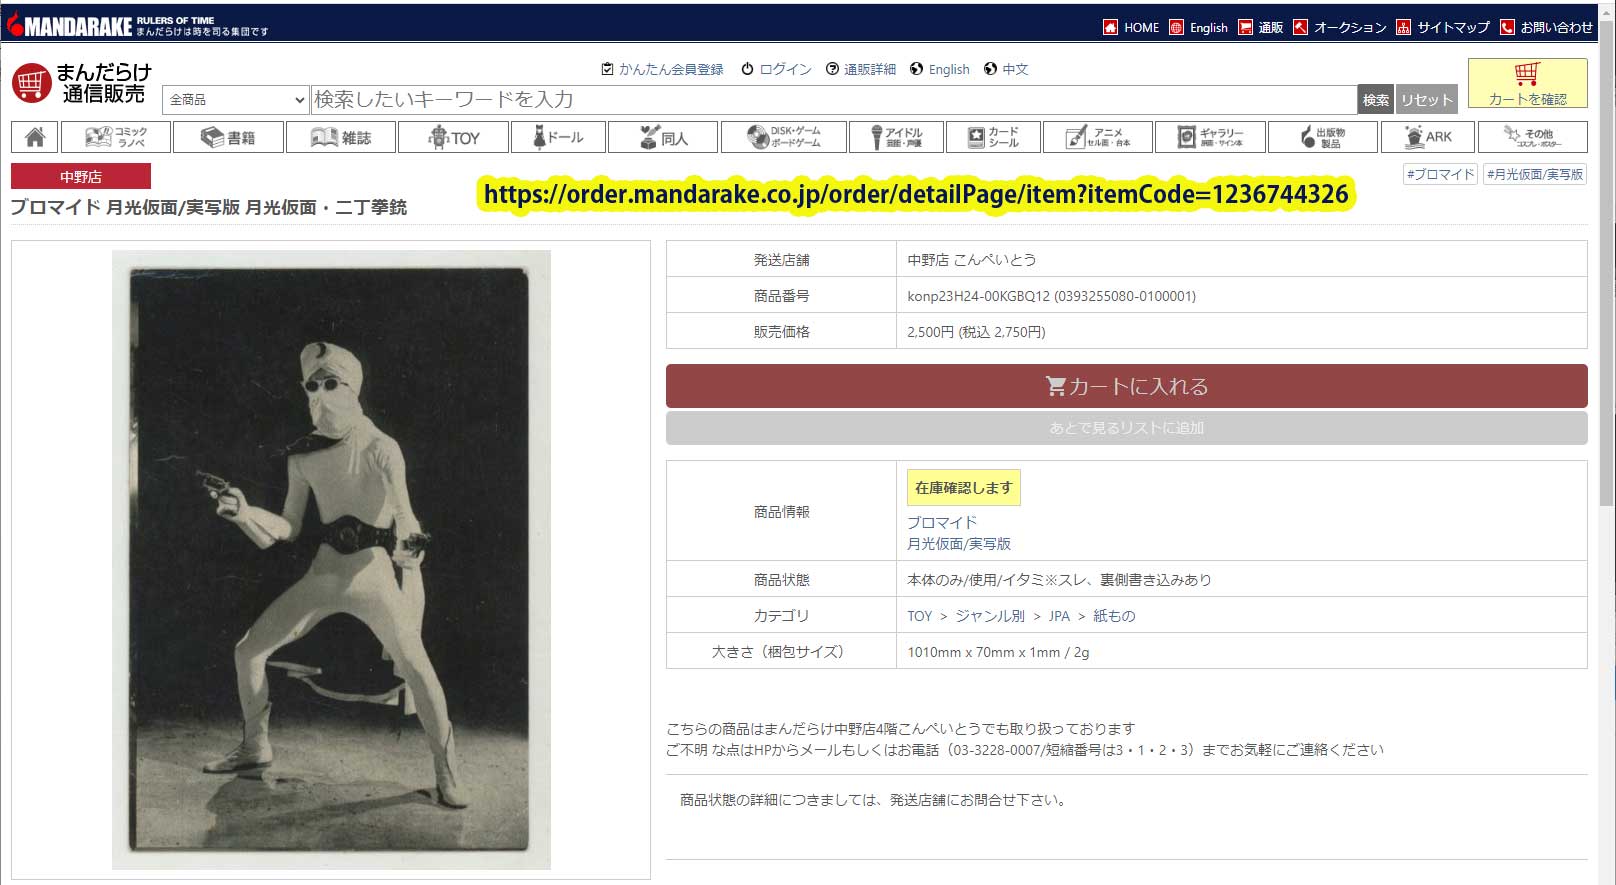This screenshot has height=885, width=1616.
Task: Click the #ブロマイド hashtag tag
Action: point(1440,174)
